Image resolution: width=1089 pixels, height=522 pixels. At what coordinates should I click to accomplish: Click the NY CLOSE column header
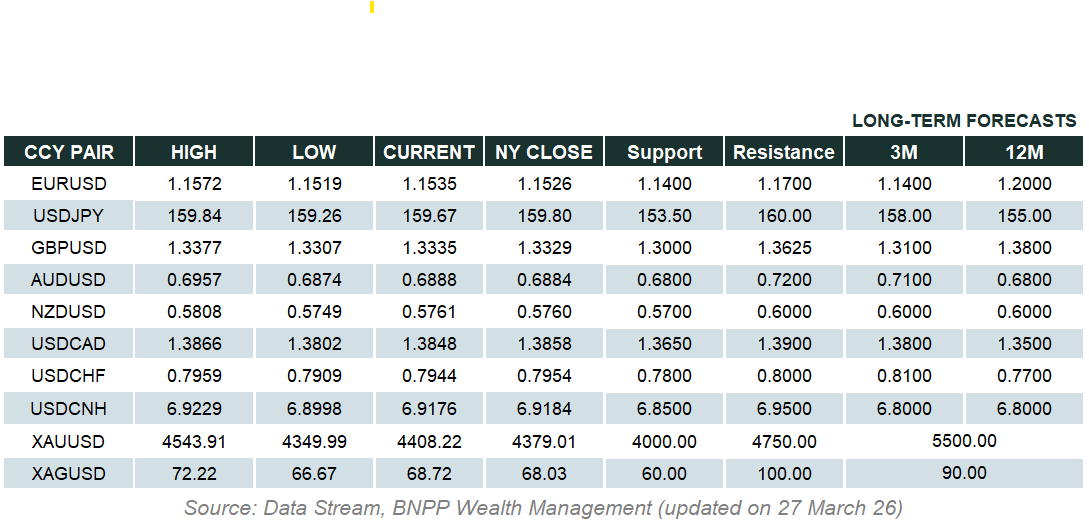(544, 152)
